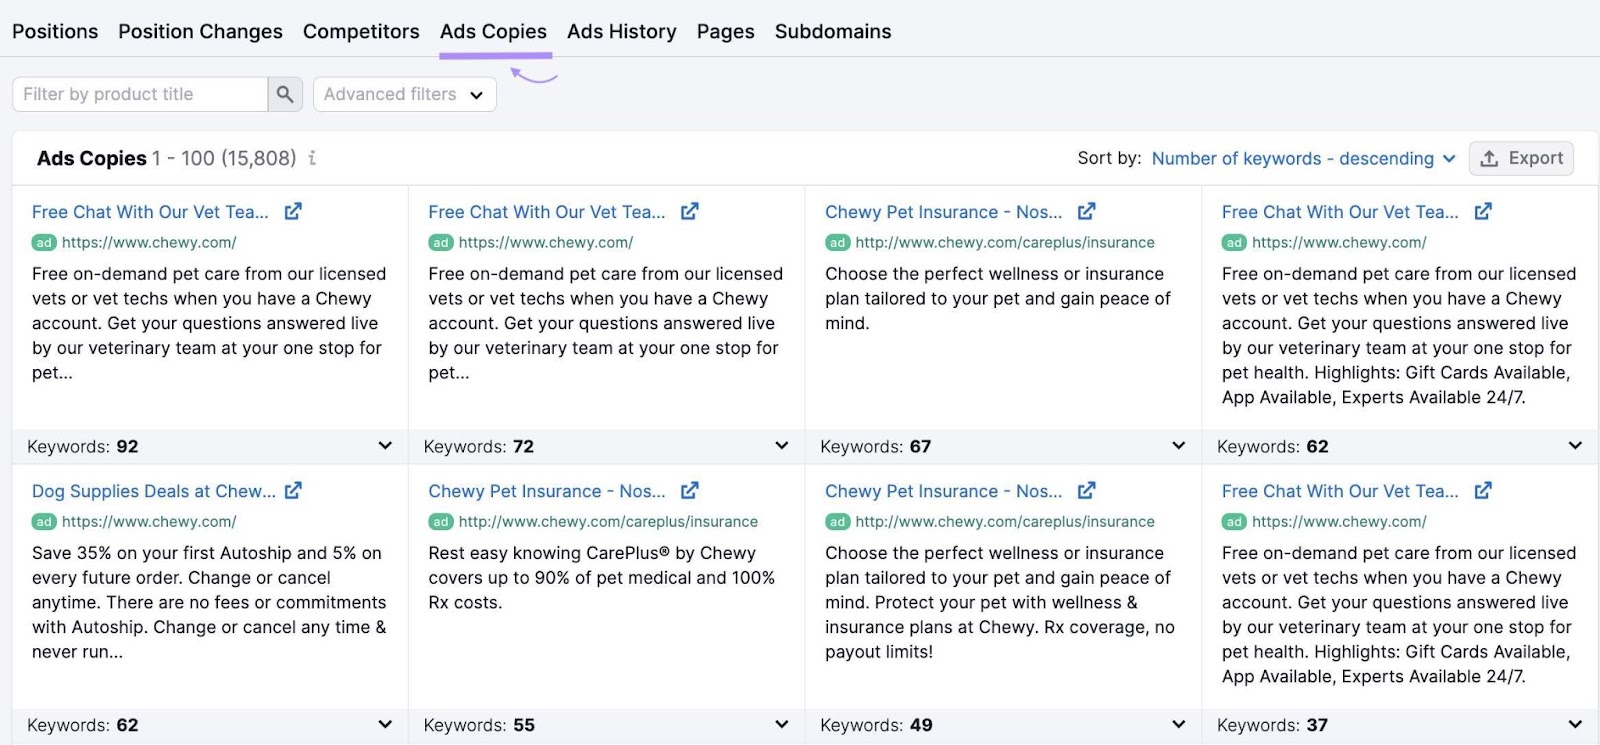Open external link icon of 92-keyword ad
Screen dimensions: 1600x745
tap(293, 211)
